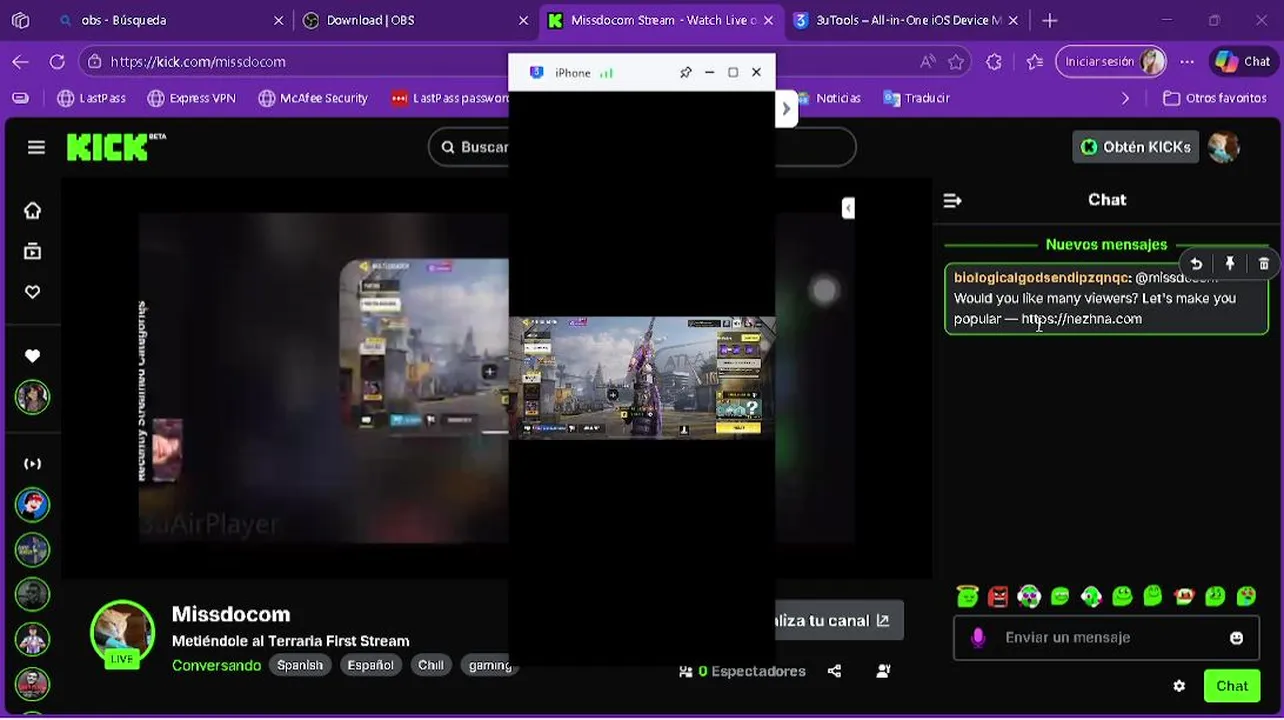Image resolution: width=1284 pixels, height=720 pixels.
Task: Open chat settings gear
Action: 1179,686
